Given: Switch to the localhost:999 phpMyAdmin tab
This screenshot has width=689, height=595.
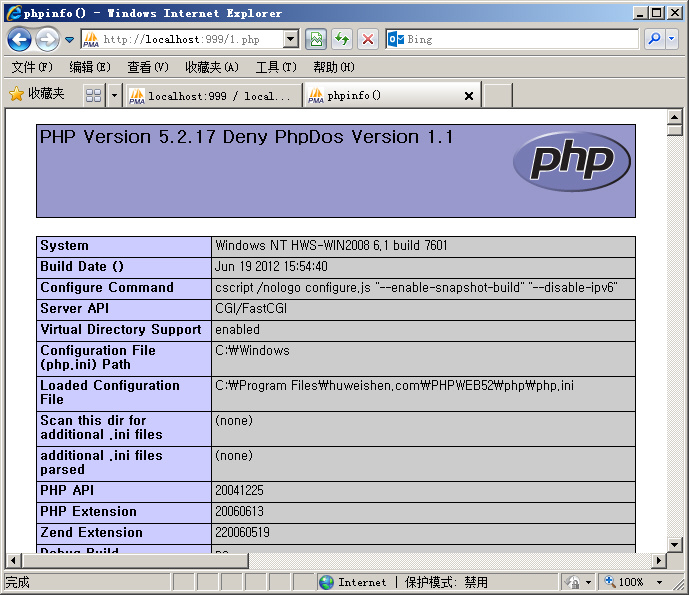Looking at the screenshot, I should [212, 96].
